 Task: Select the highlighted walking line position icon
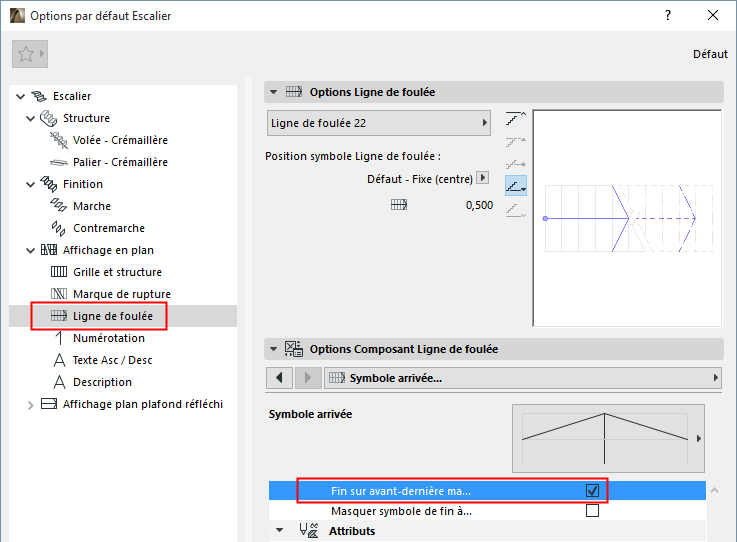[516, 186]
